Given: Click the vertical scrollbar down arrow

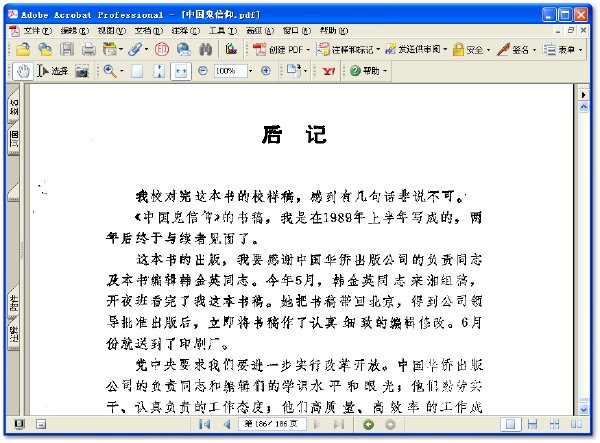Looking at the screenshot, I should click(x=584, y=409).
